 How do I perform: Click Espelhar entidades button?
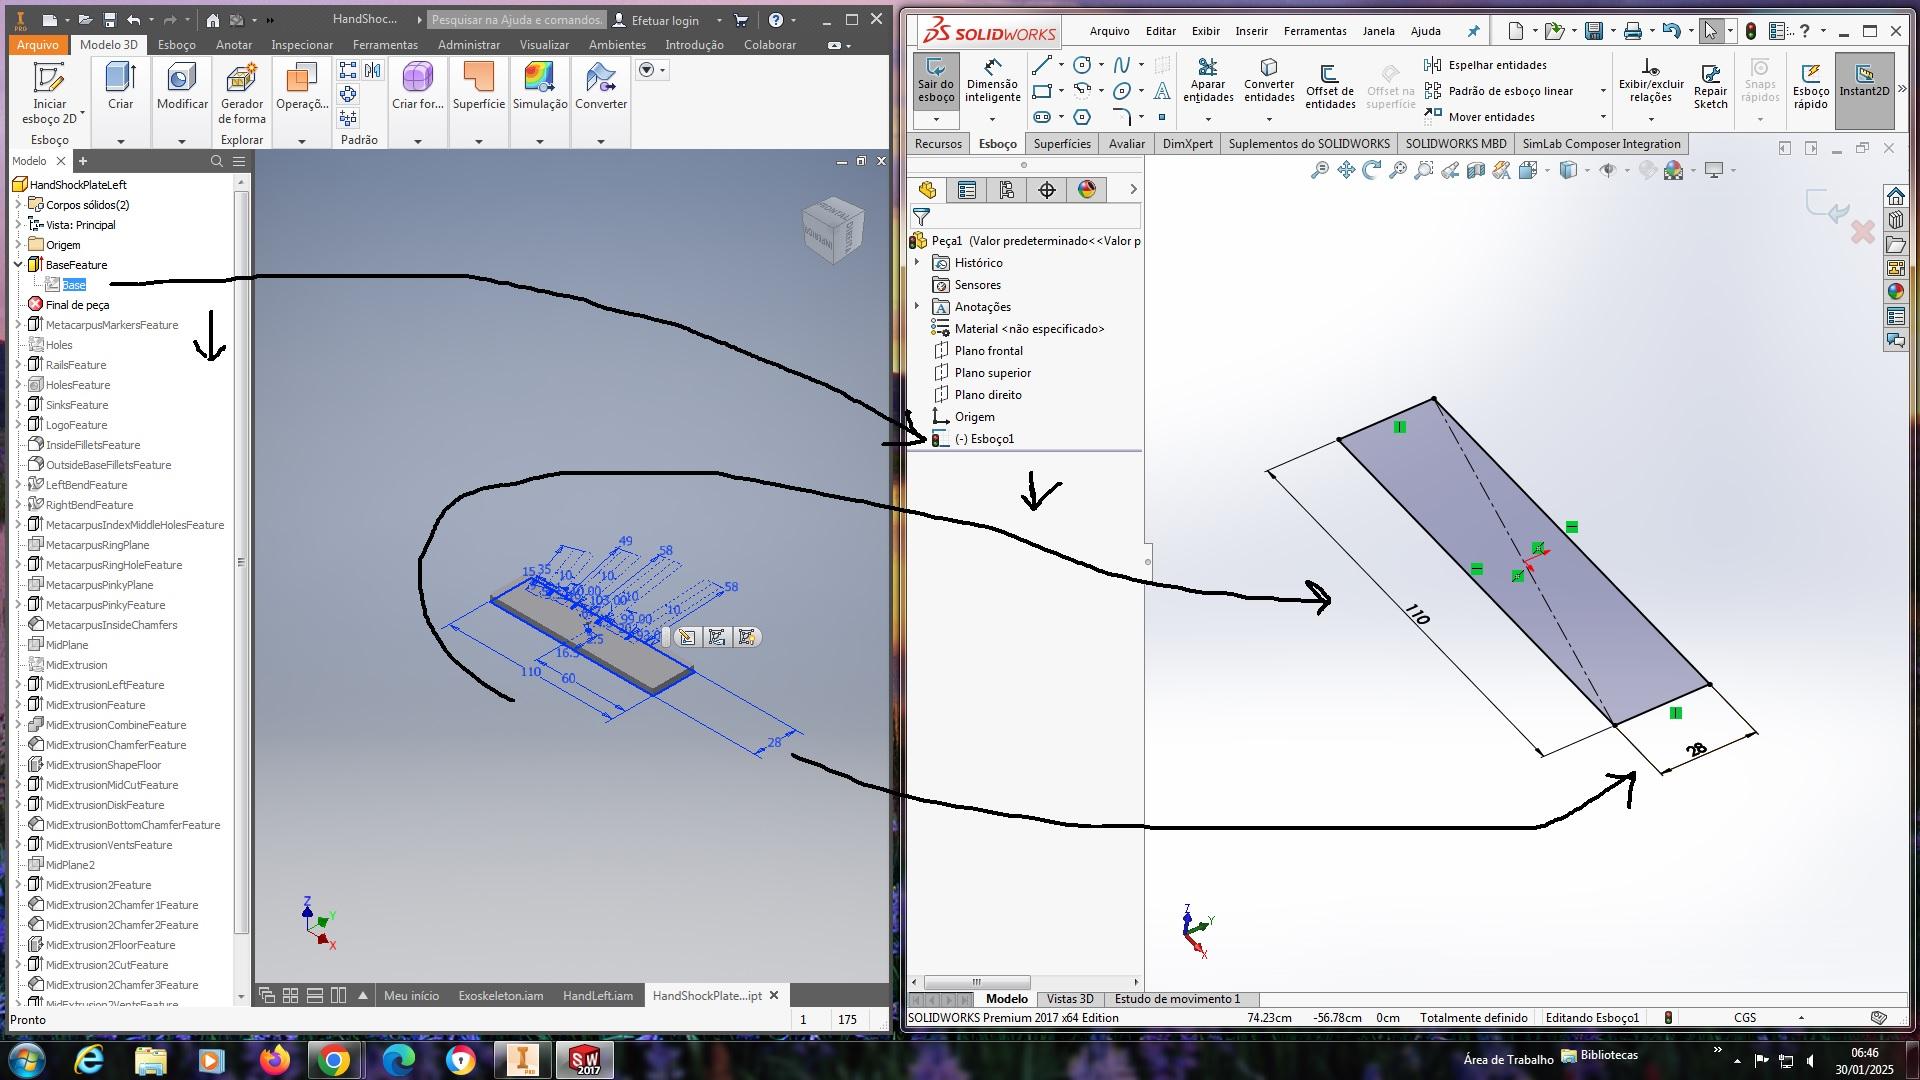coord(1496,65)
